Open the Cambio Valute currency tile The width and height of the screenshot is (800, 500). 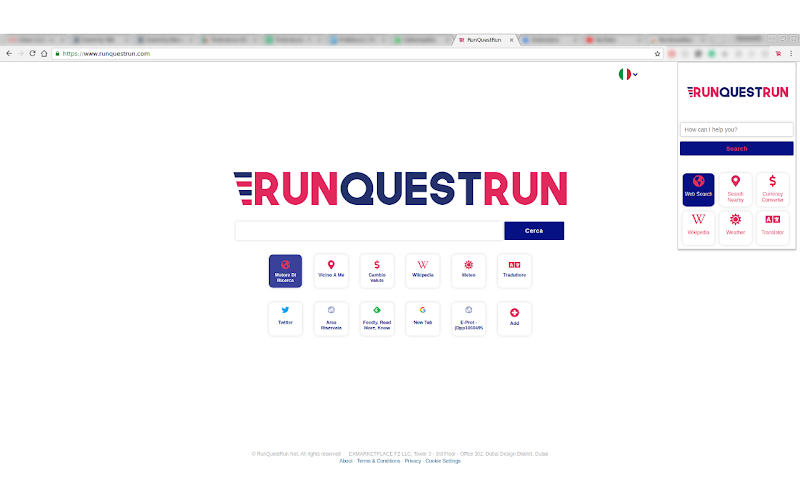click(377, 271)
